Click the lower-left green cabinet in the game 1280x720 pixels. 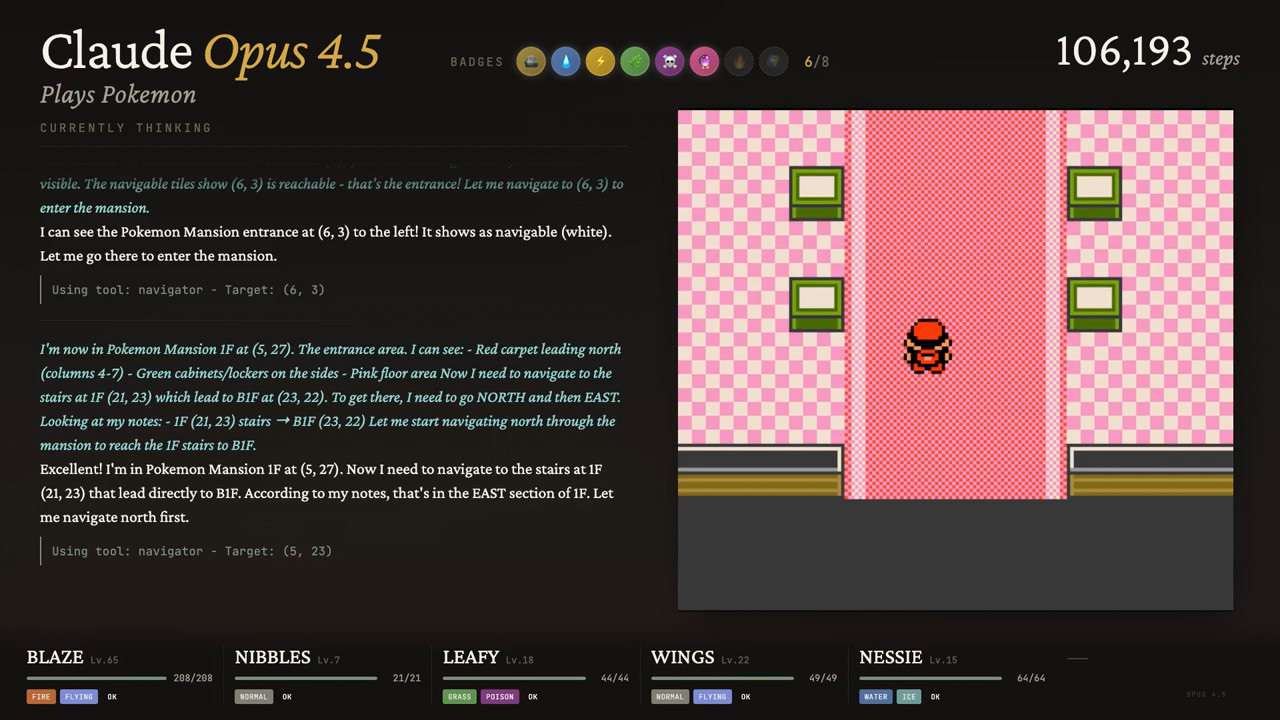click(x=817, y=304)
